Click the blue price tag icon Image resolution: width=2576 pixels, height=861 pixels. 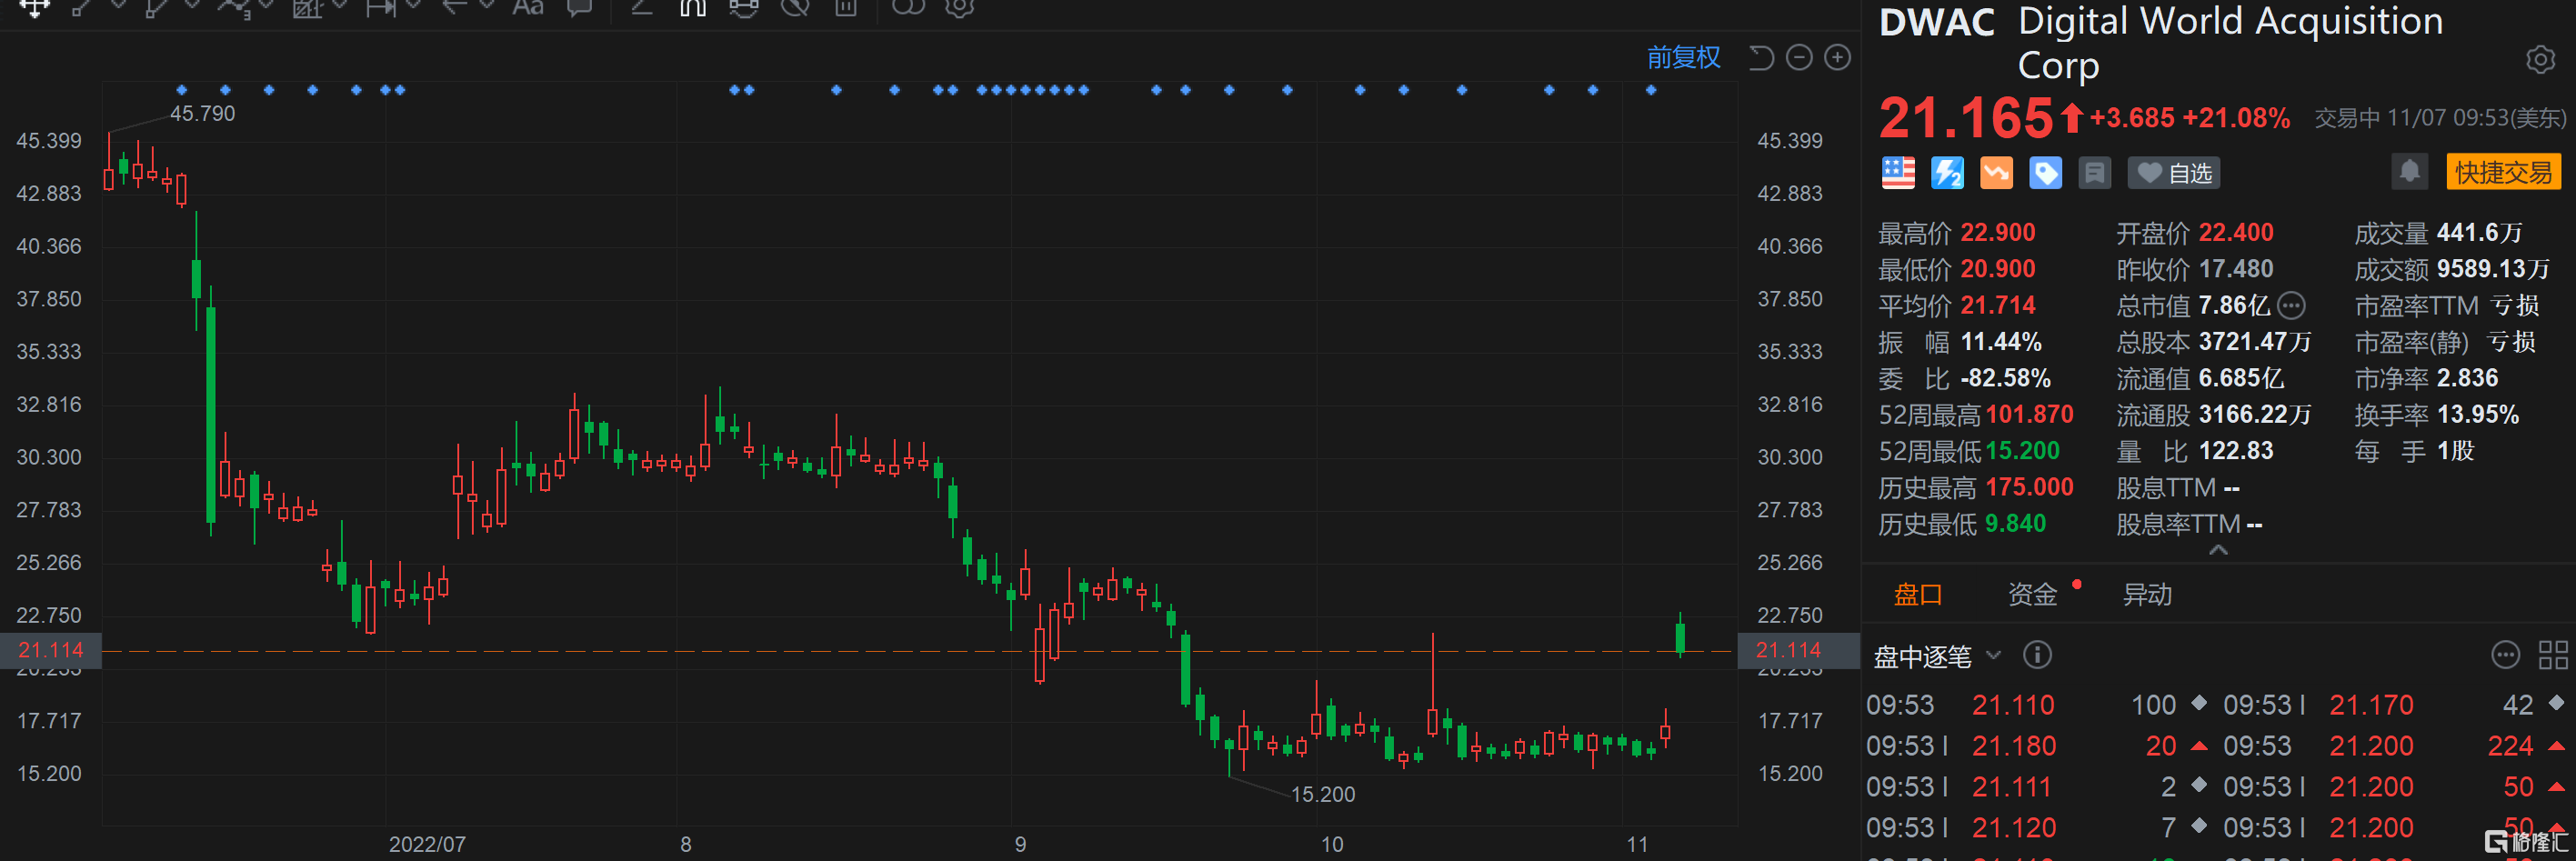(2045, 173)
